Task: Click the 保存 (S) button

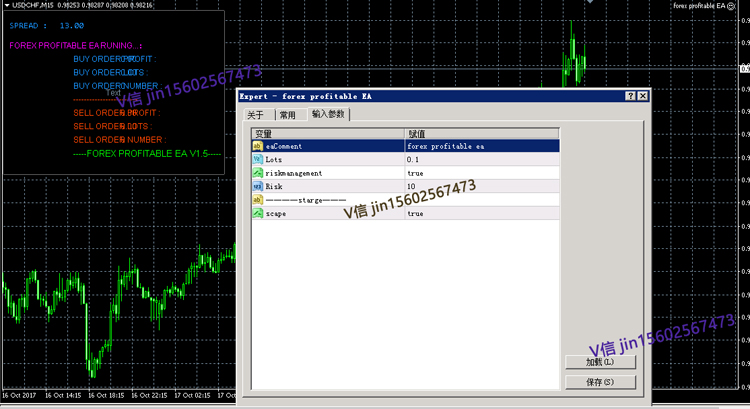Action: click(600, 382)
